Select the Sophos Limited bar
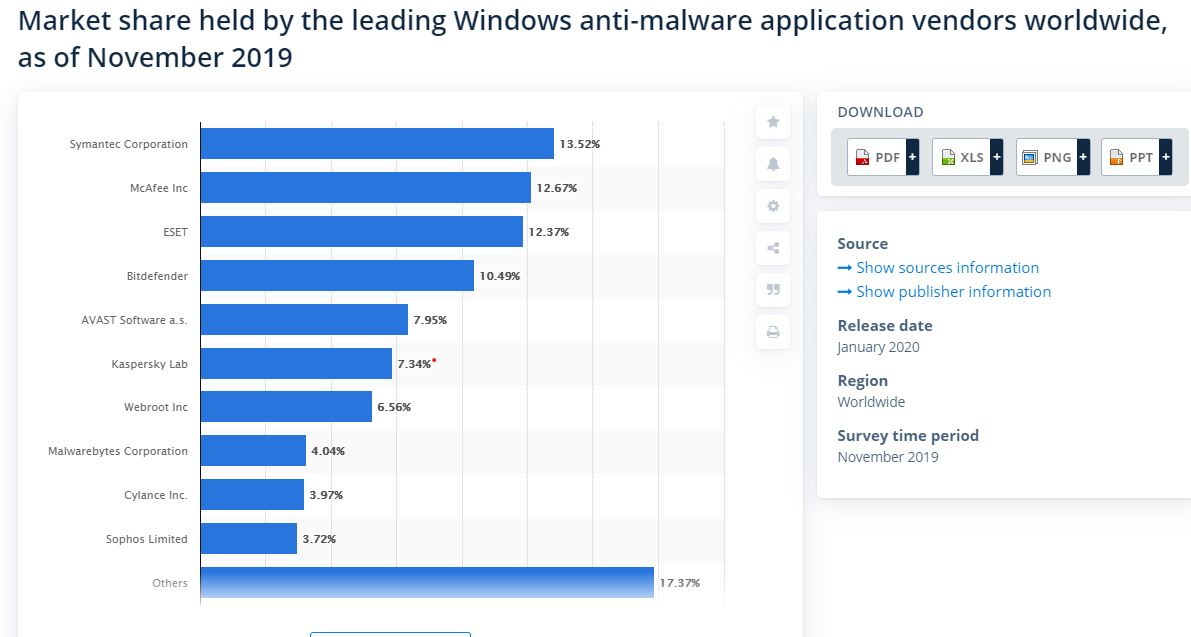 [248, 539]
